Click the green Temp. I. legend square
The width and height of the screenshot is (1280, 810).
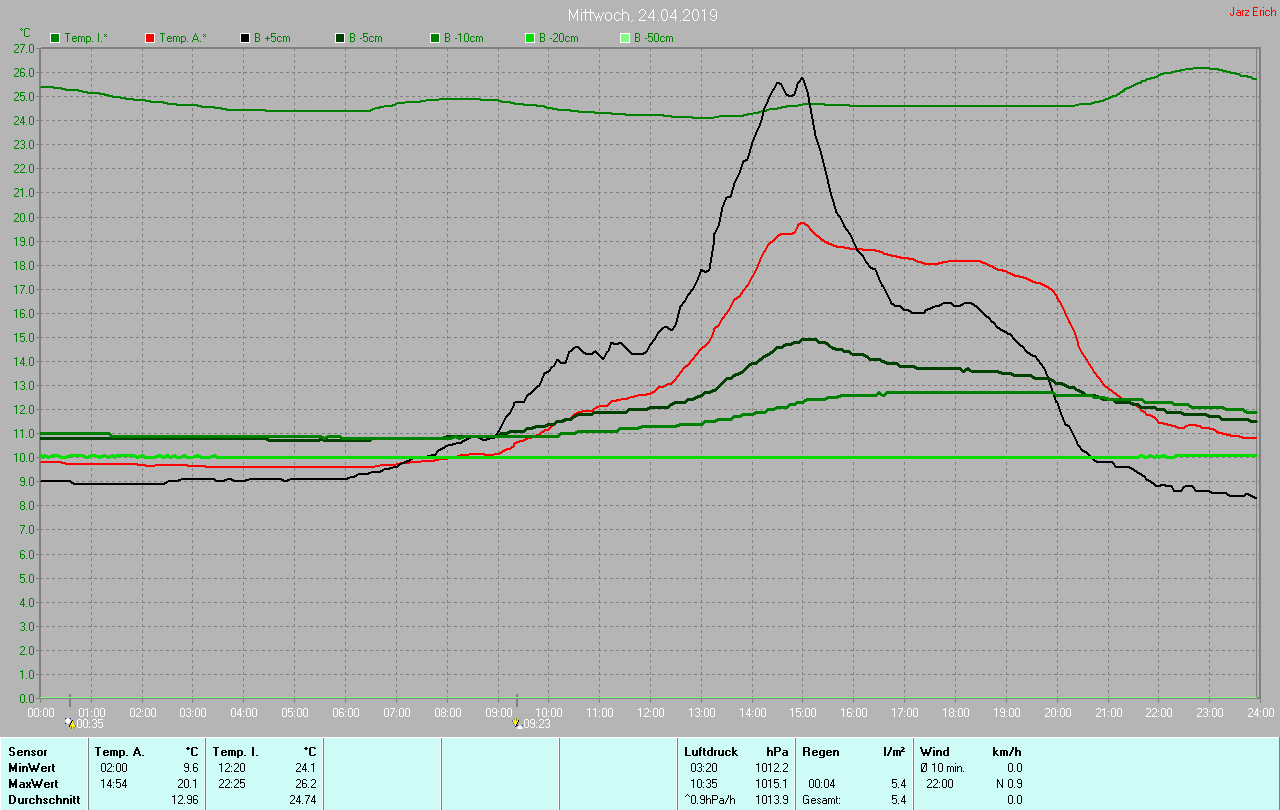point(55,38)
